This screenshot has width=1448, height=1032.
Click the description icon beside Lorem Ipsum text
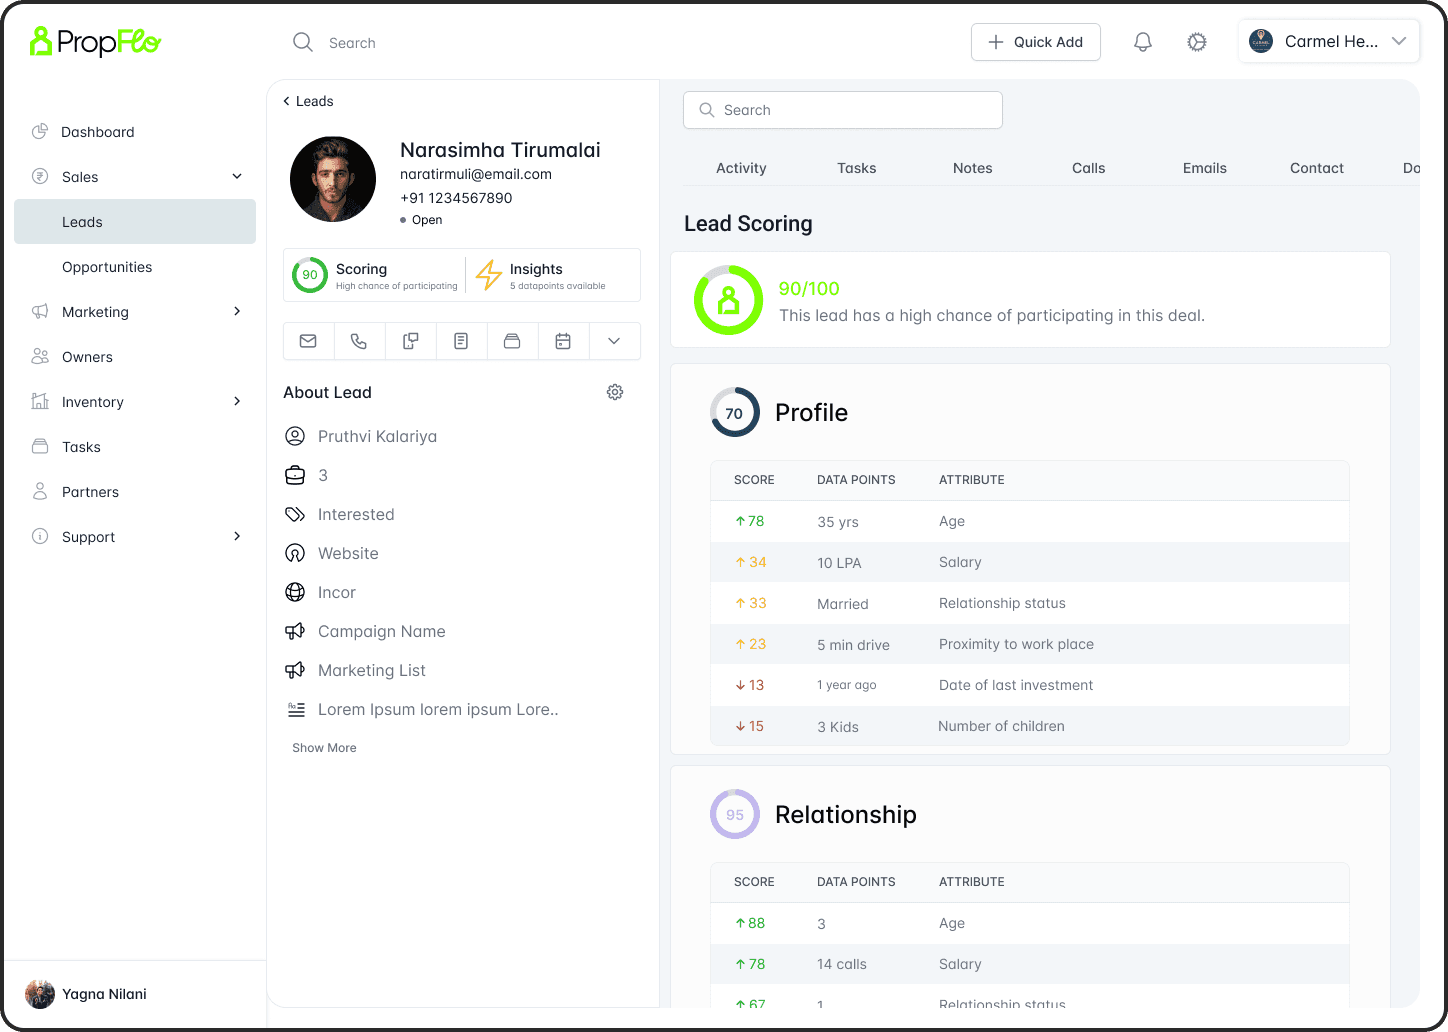coord(296,709)
